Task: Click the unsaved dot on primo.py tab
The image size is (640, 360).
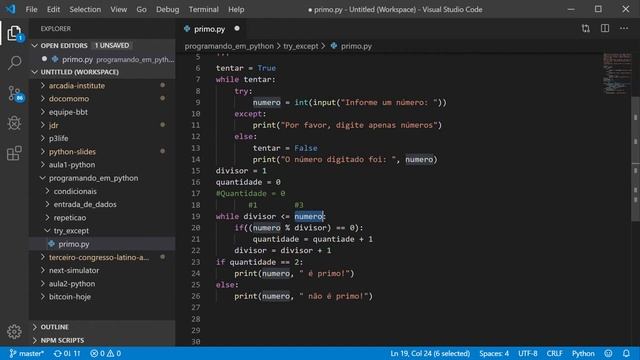Action: point(237,29)
